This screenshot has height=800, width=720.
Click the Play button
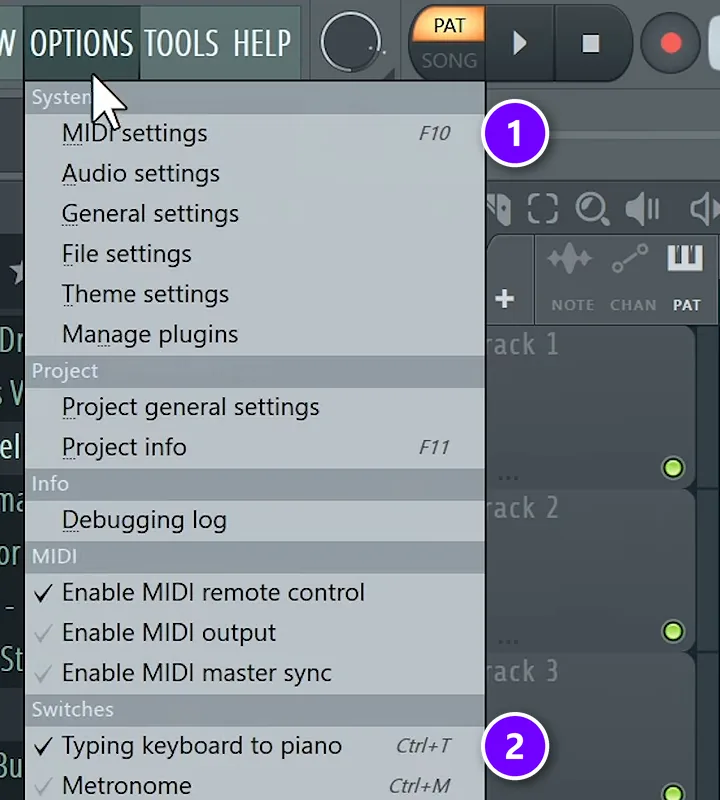click(x=519, y=43)
